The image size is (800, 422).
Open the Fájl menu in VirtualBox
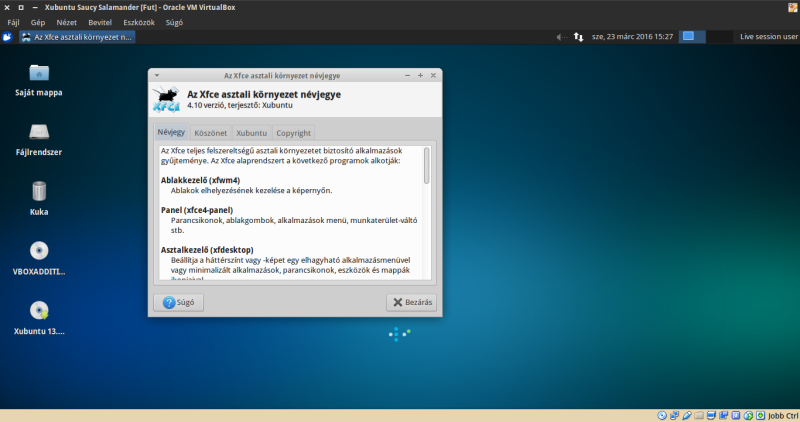13,22
